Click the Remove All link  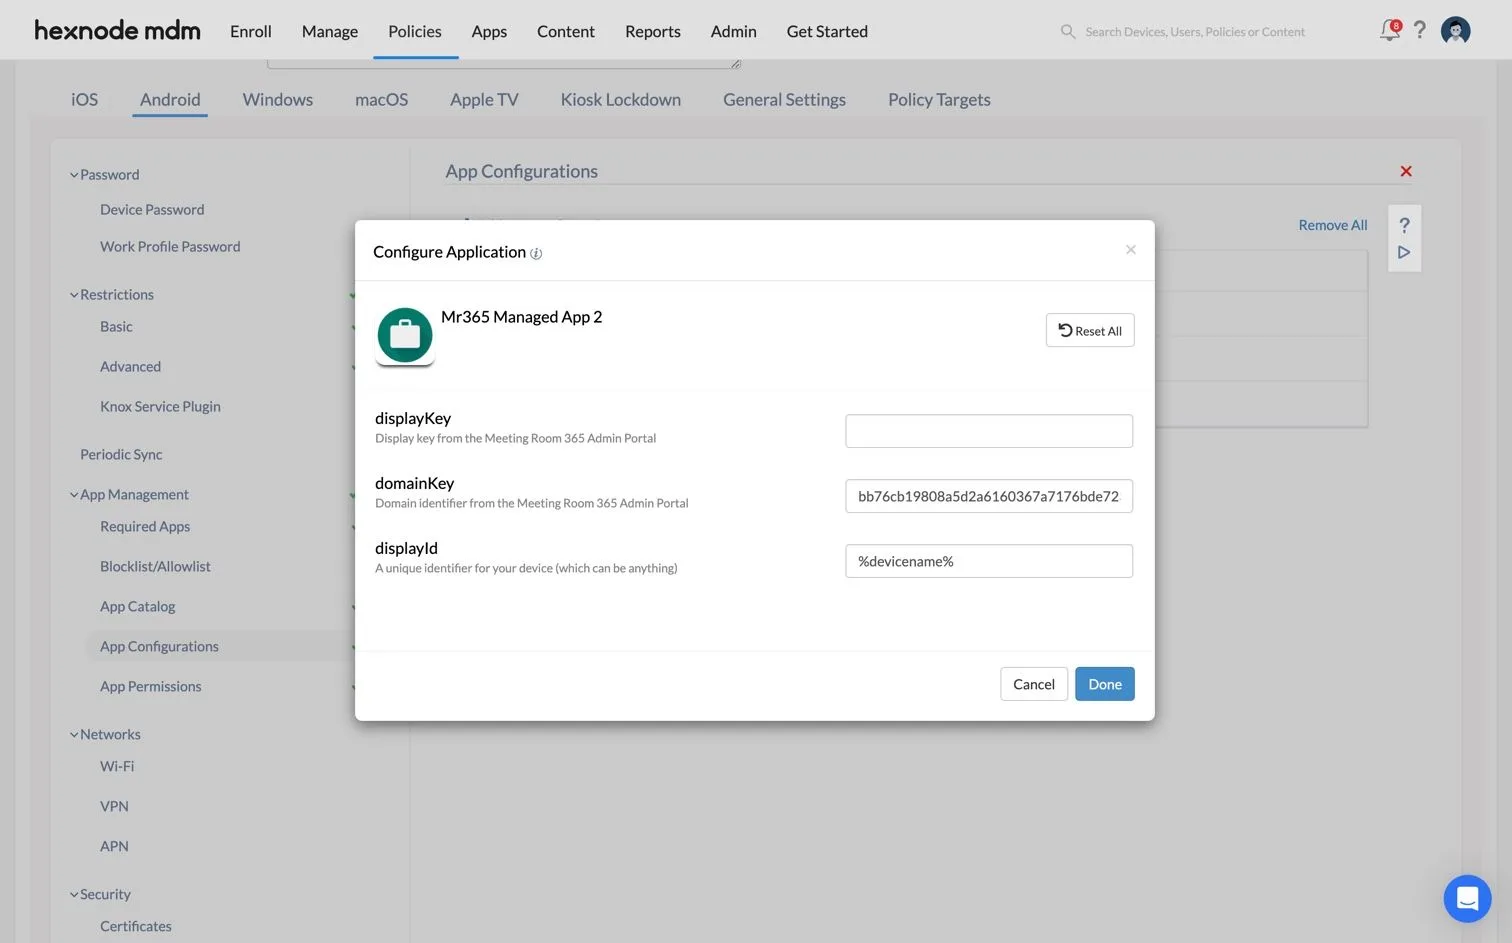[x=1333, y=225]
